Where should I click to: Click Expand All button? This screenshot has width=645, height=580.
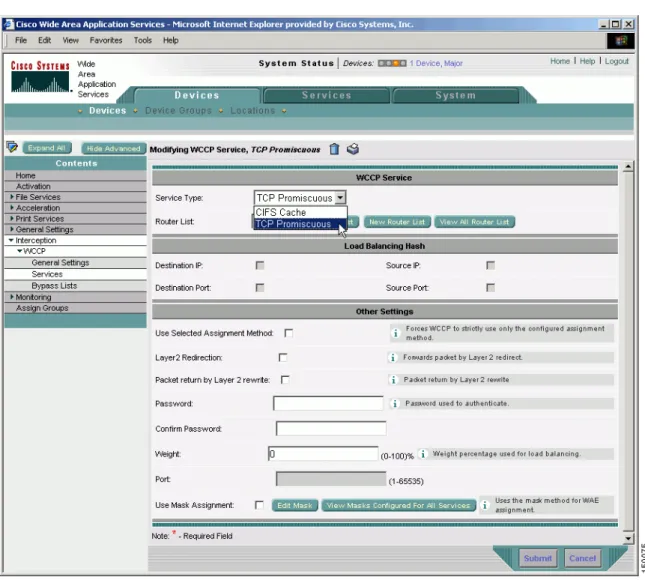[x=46, y=148]
